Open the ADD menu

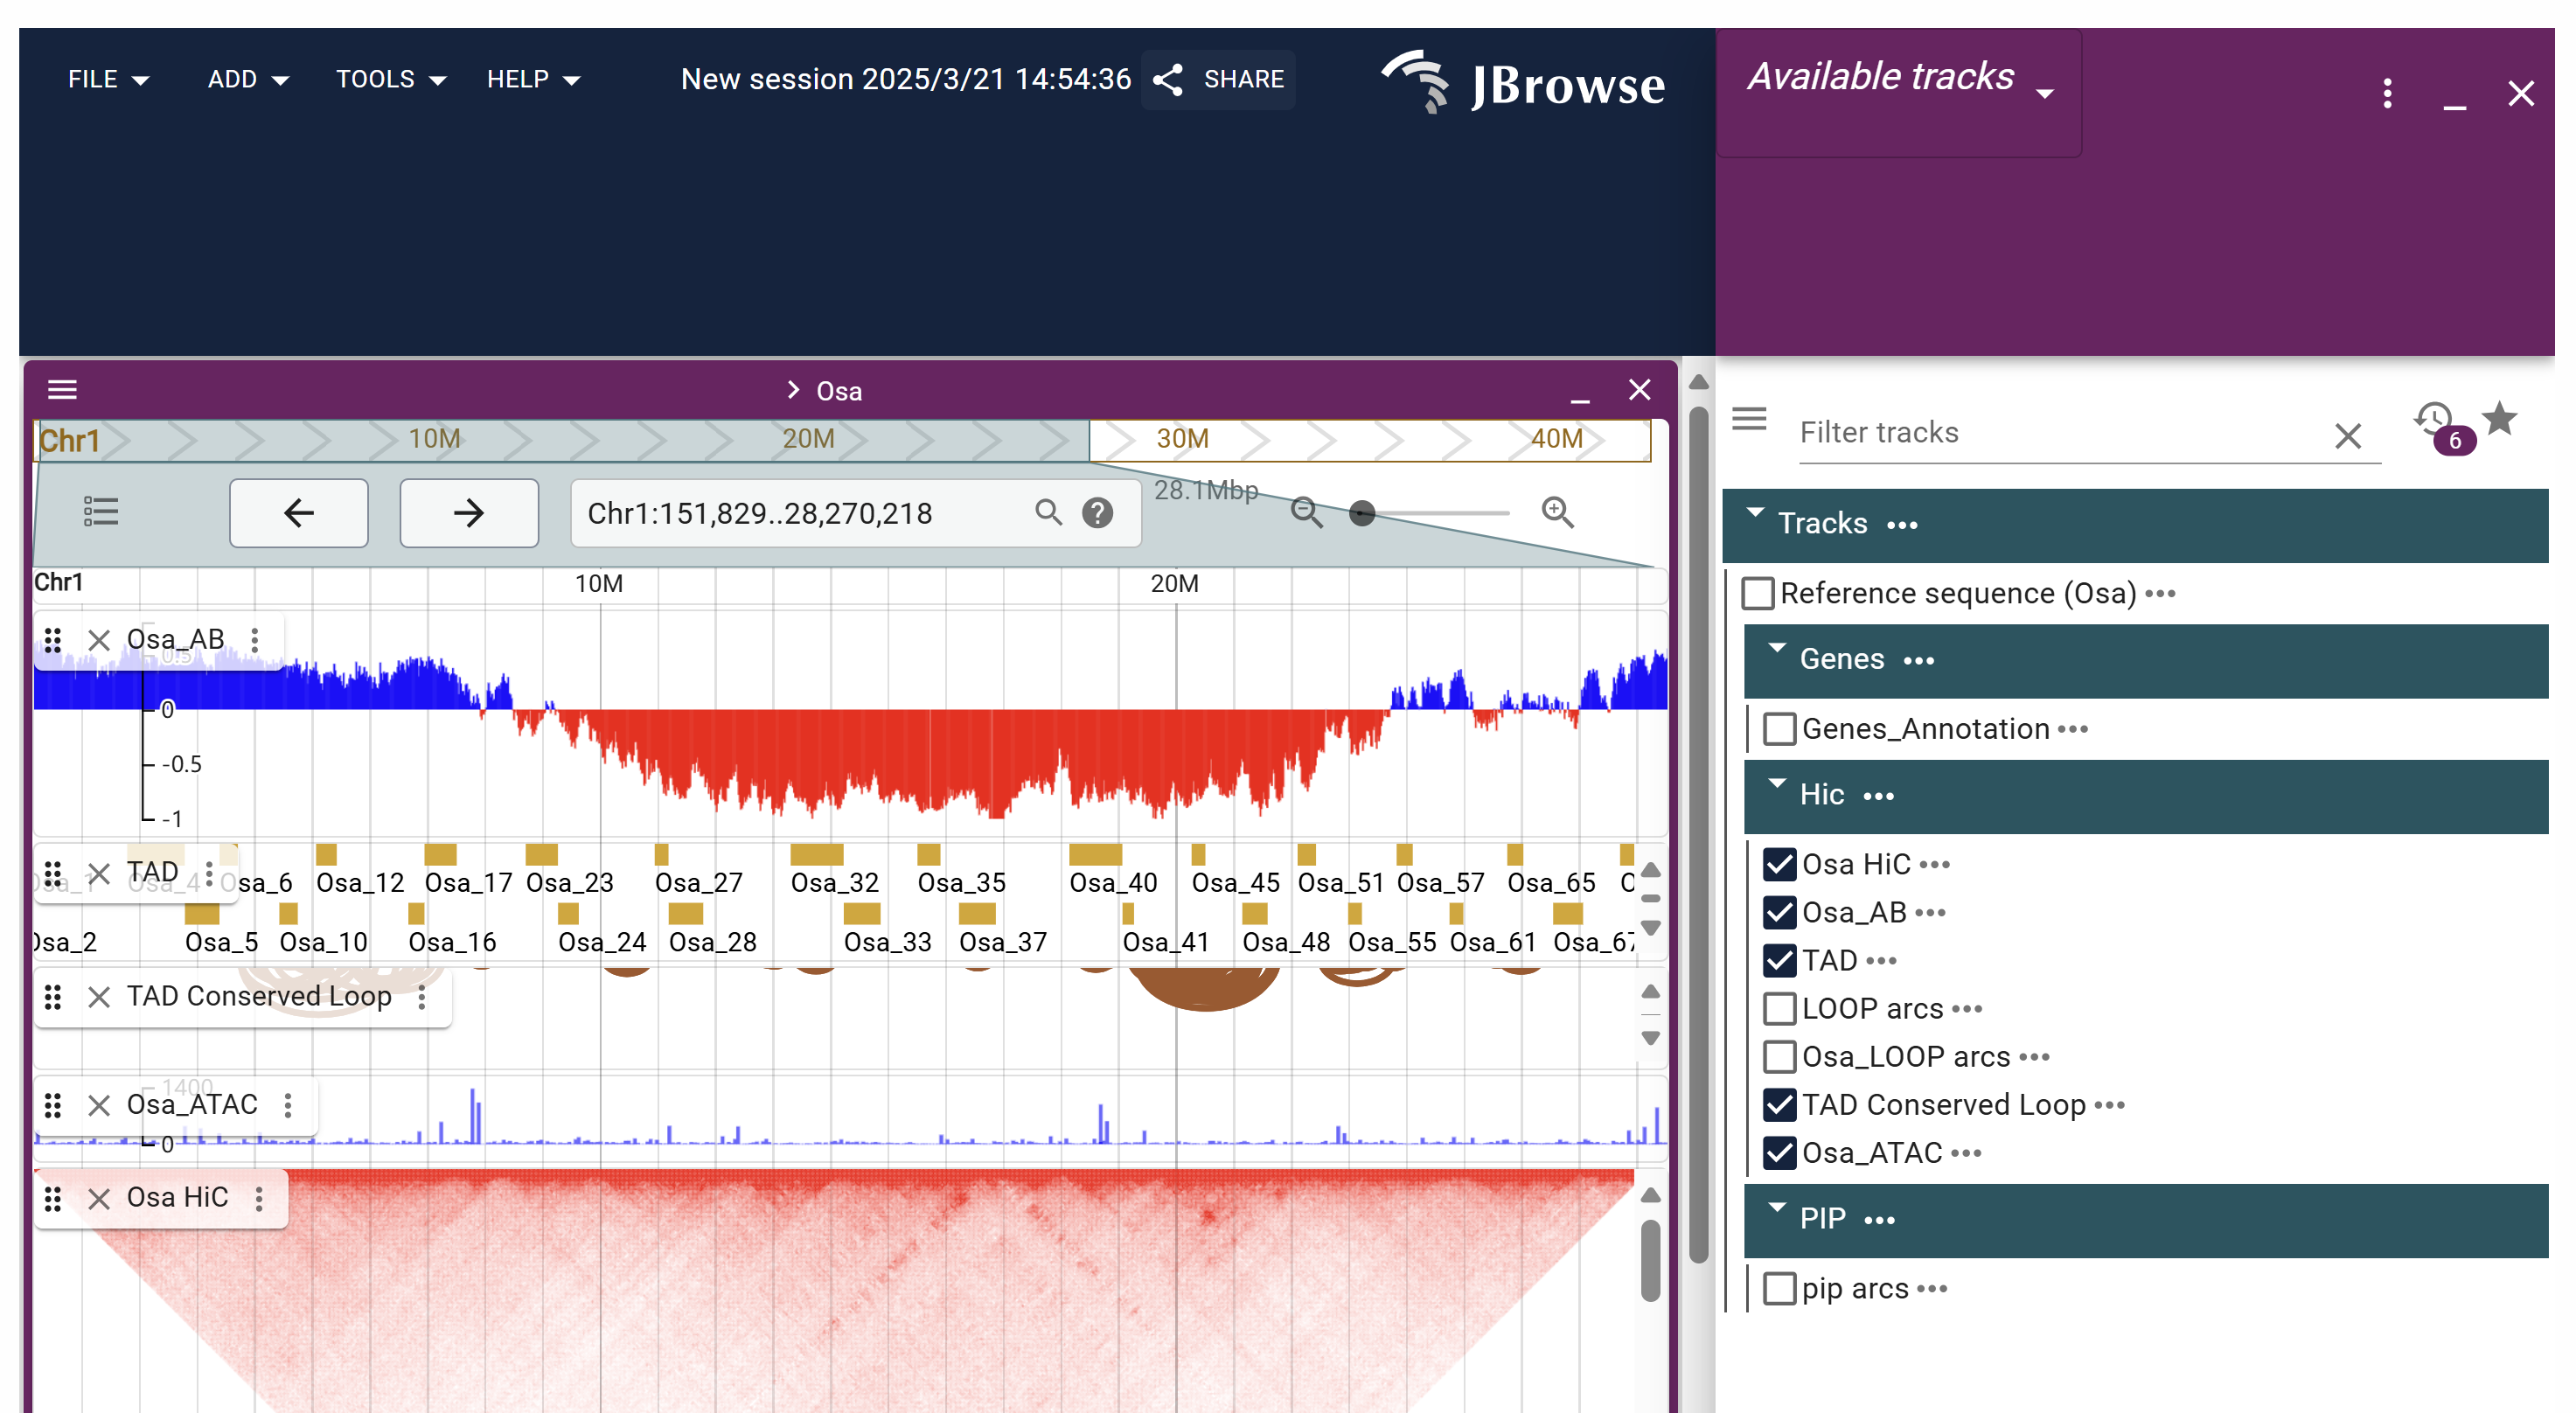[248, 79]
